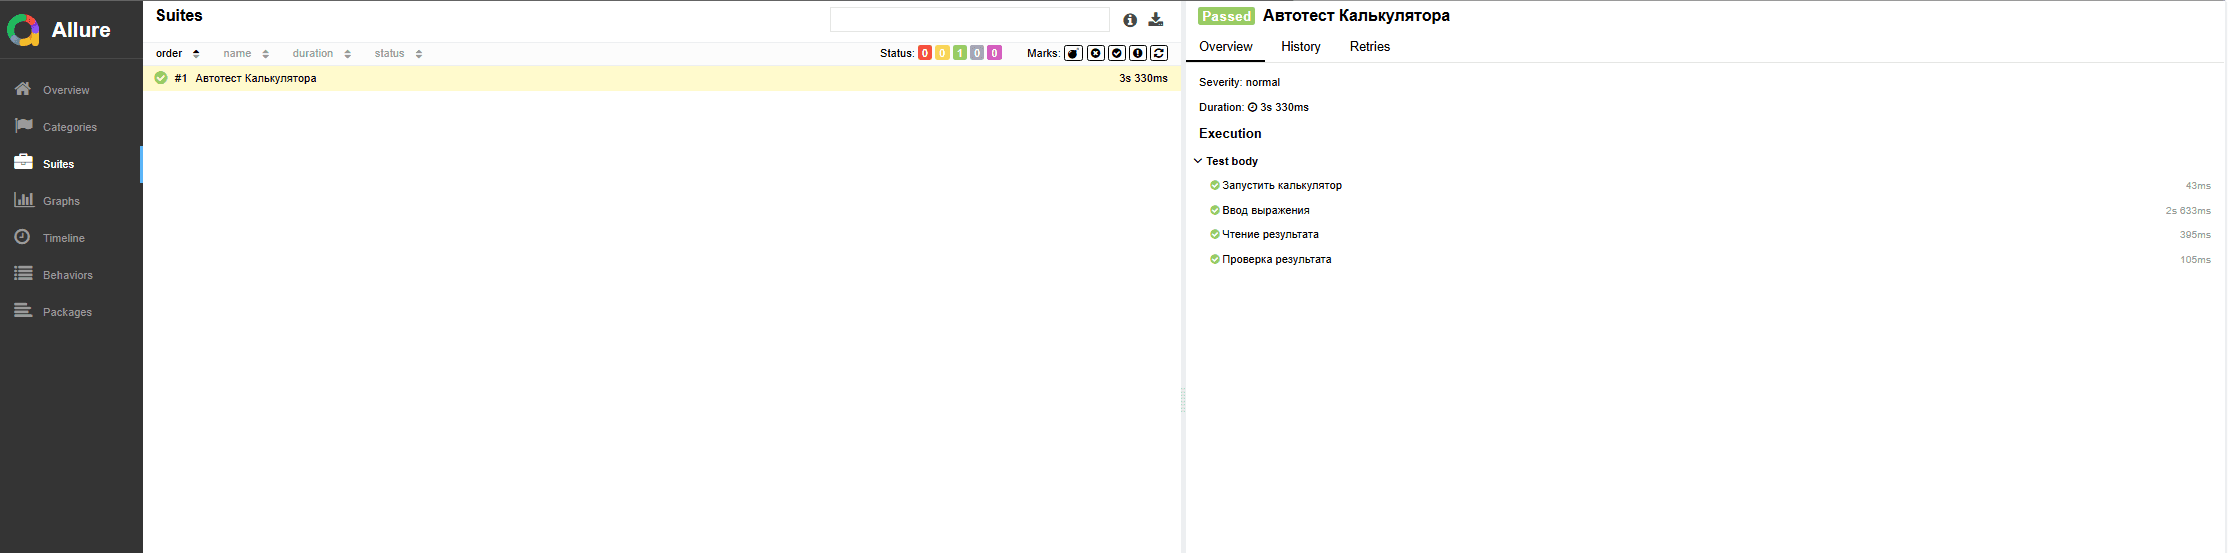This screenshot has width=2231, height=553.
Task: Open the Overview page in sidebar
Action: tap(66, 90)
